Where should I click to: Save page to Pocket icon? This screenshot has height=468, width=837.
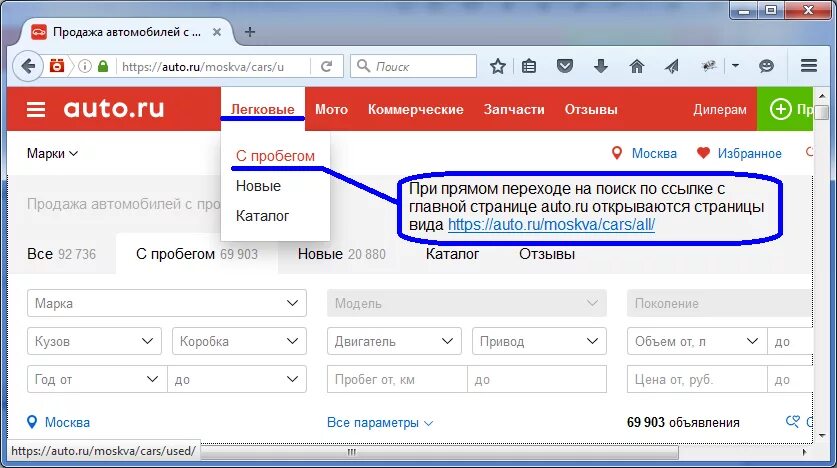tap(565, 66)
